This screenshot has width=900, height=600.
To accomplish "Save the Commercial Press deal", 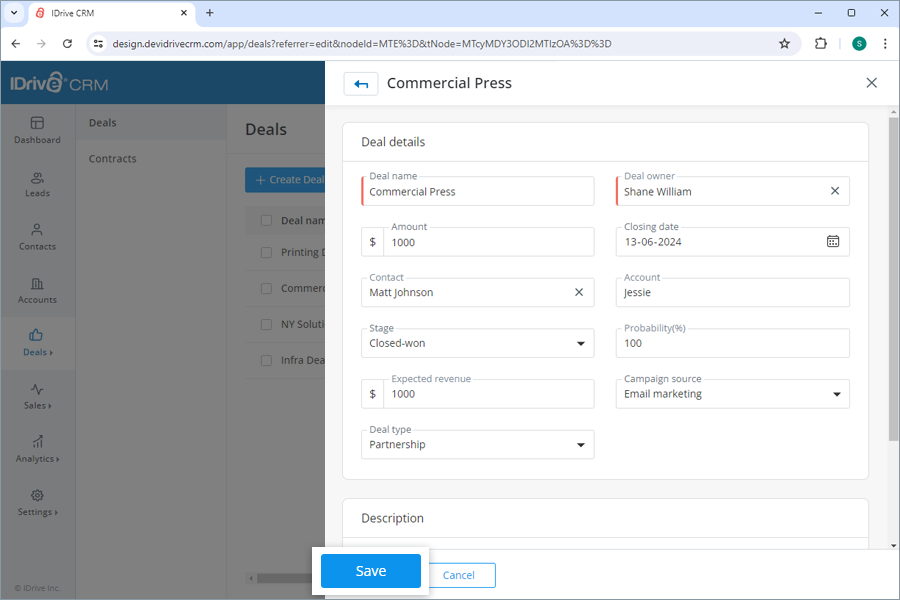I will (x=371, y=570).
